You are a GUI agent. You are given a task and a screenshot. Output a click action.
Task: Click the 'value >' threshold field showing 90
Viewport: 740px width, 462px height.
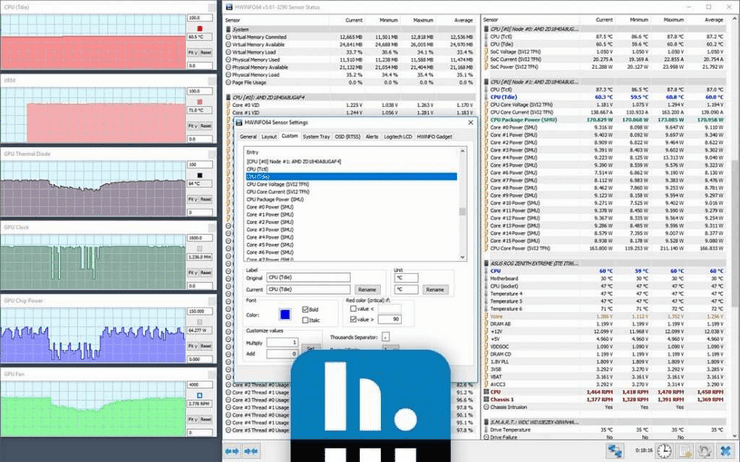click(389, 319)
